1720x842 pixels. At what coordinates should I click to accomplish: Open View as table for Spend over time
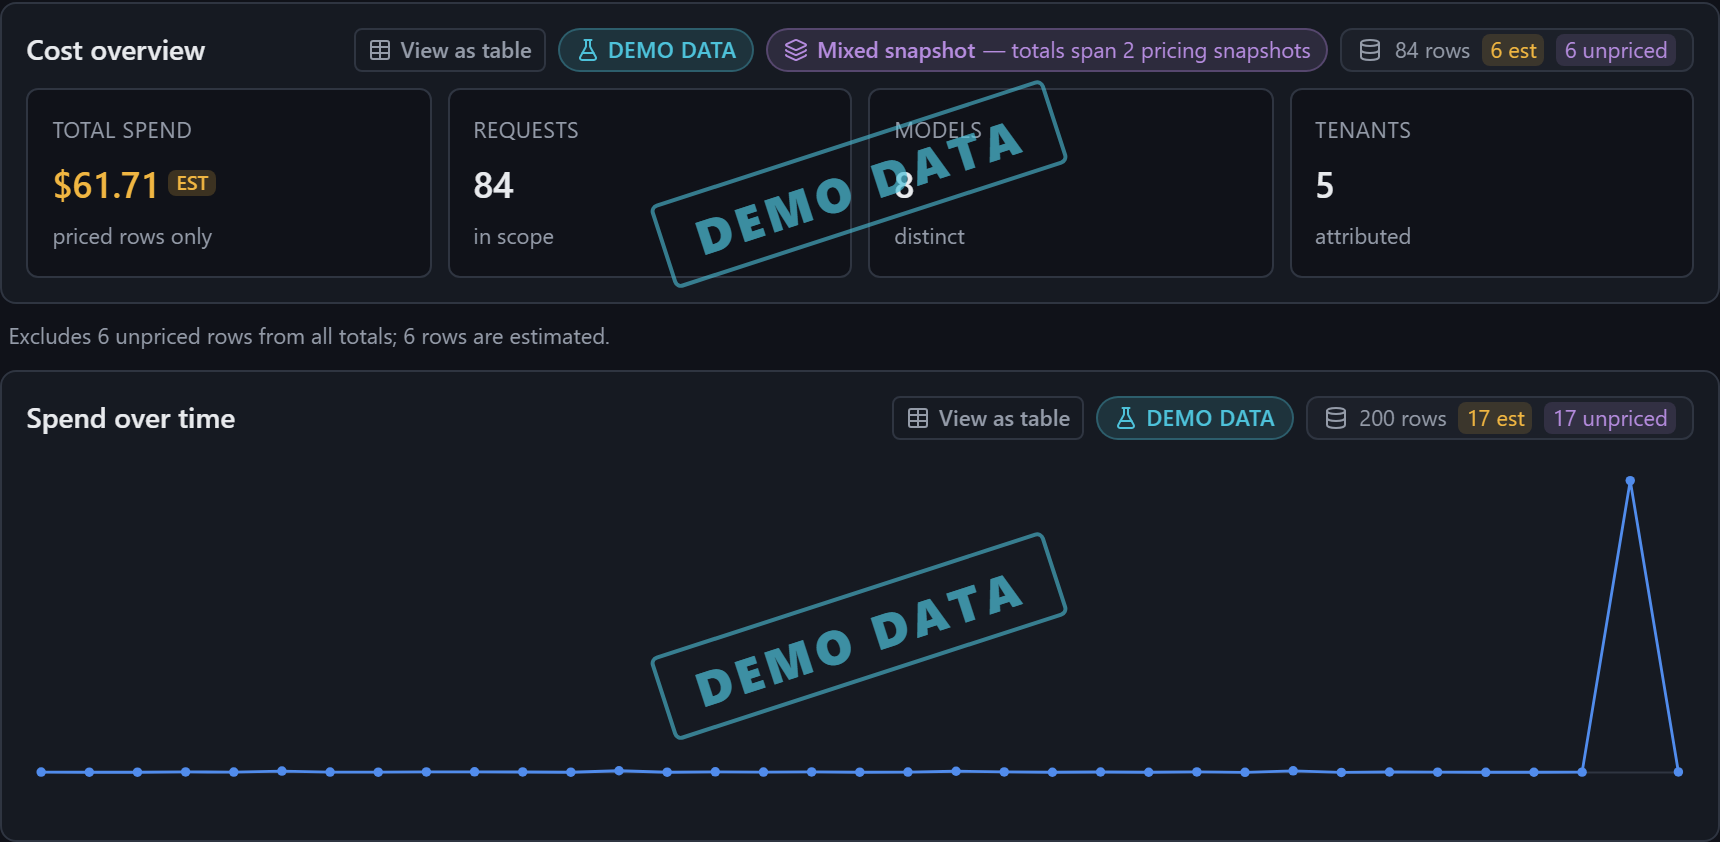point(988,418)
